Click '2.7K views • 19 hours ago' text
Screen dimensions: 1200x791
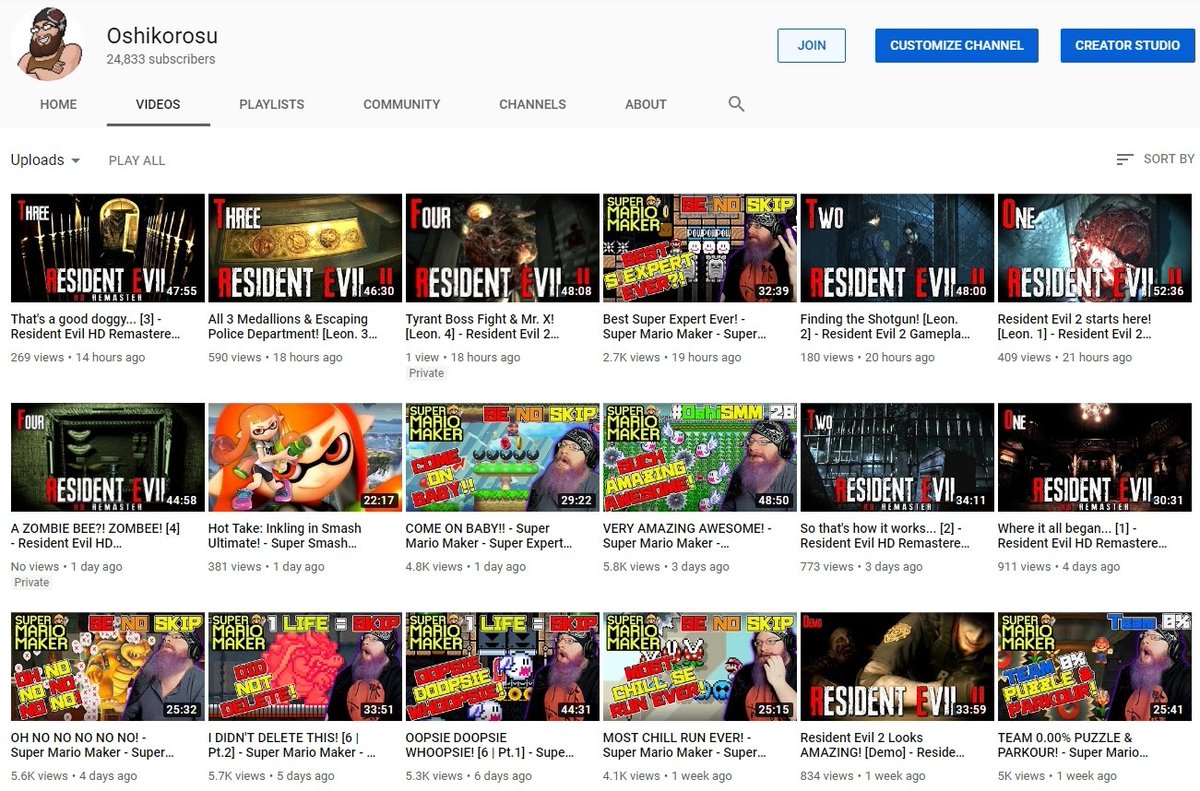pyautogui.click(x=672, y=357)
